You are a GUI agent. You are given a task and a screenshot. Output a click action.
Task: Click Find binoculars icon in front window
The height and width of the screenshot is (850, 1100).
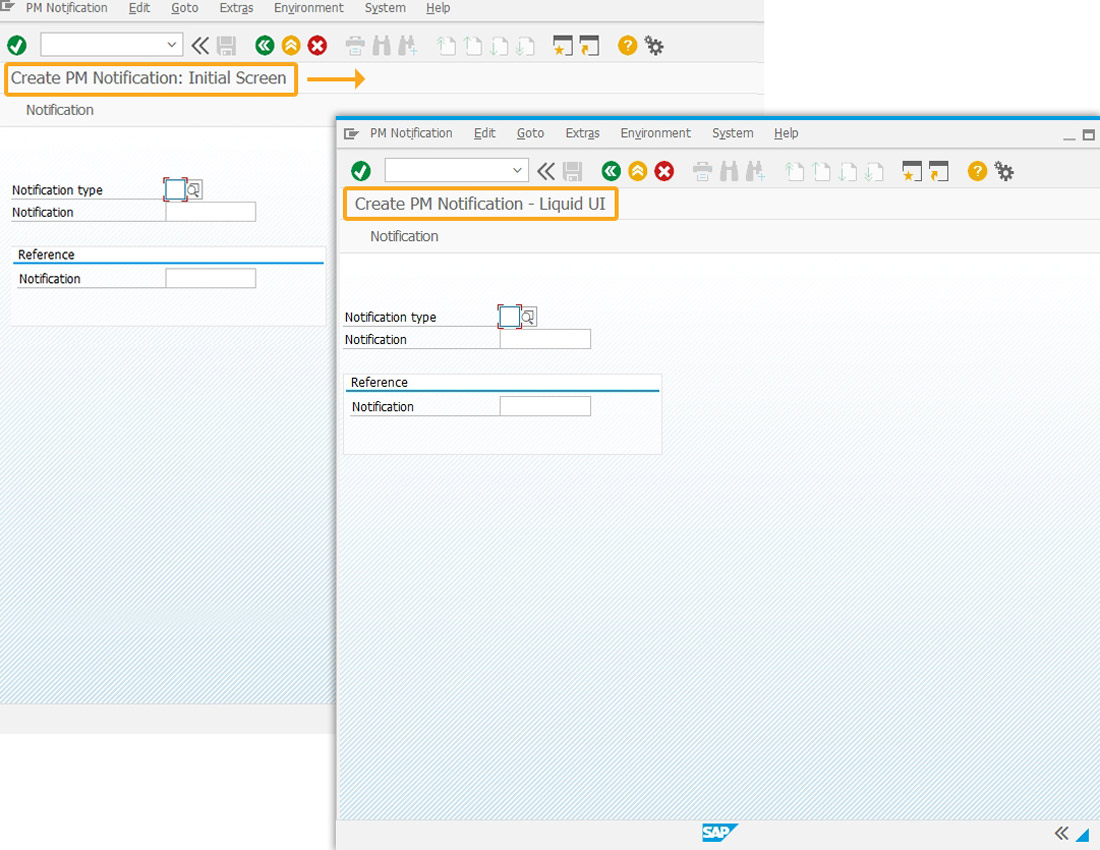tap(729, 171)
